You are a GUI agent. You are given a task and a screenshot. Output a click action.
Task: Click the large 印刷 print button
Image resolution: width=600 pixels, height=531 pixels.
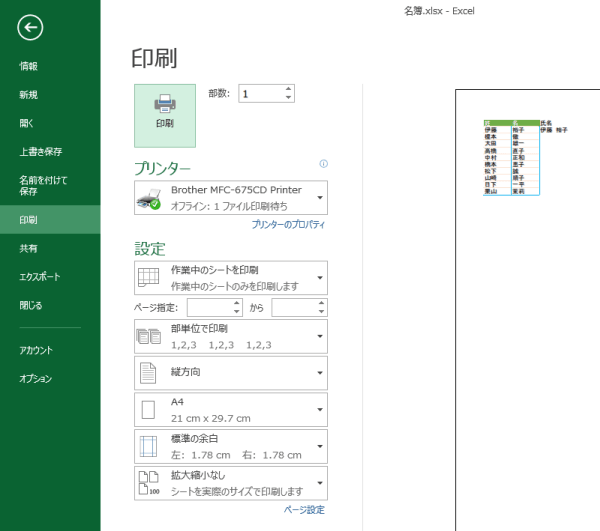pyautogui.click(x=165, y=116)
